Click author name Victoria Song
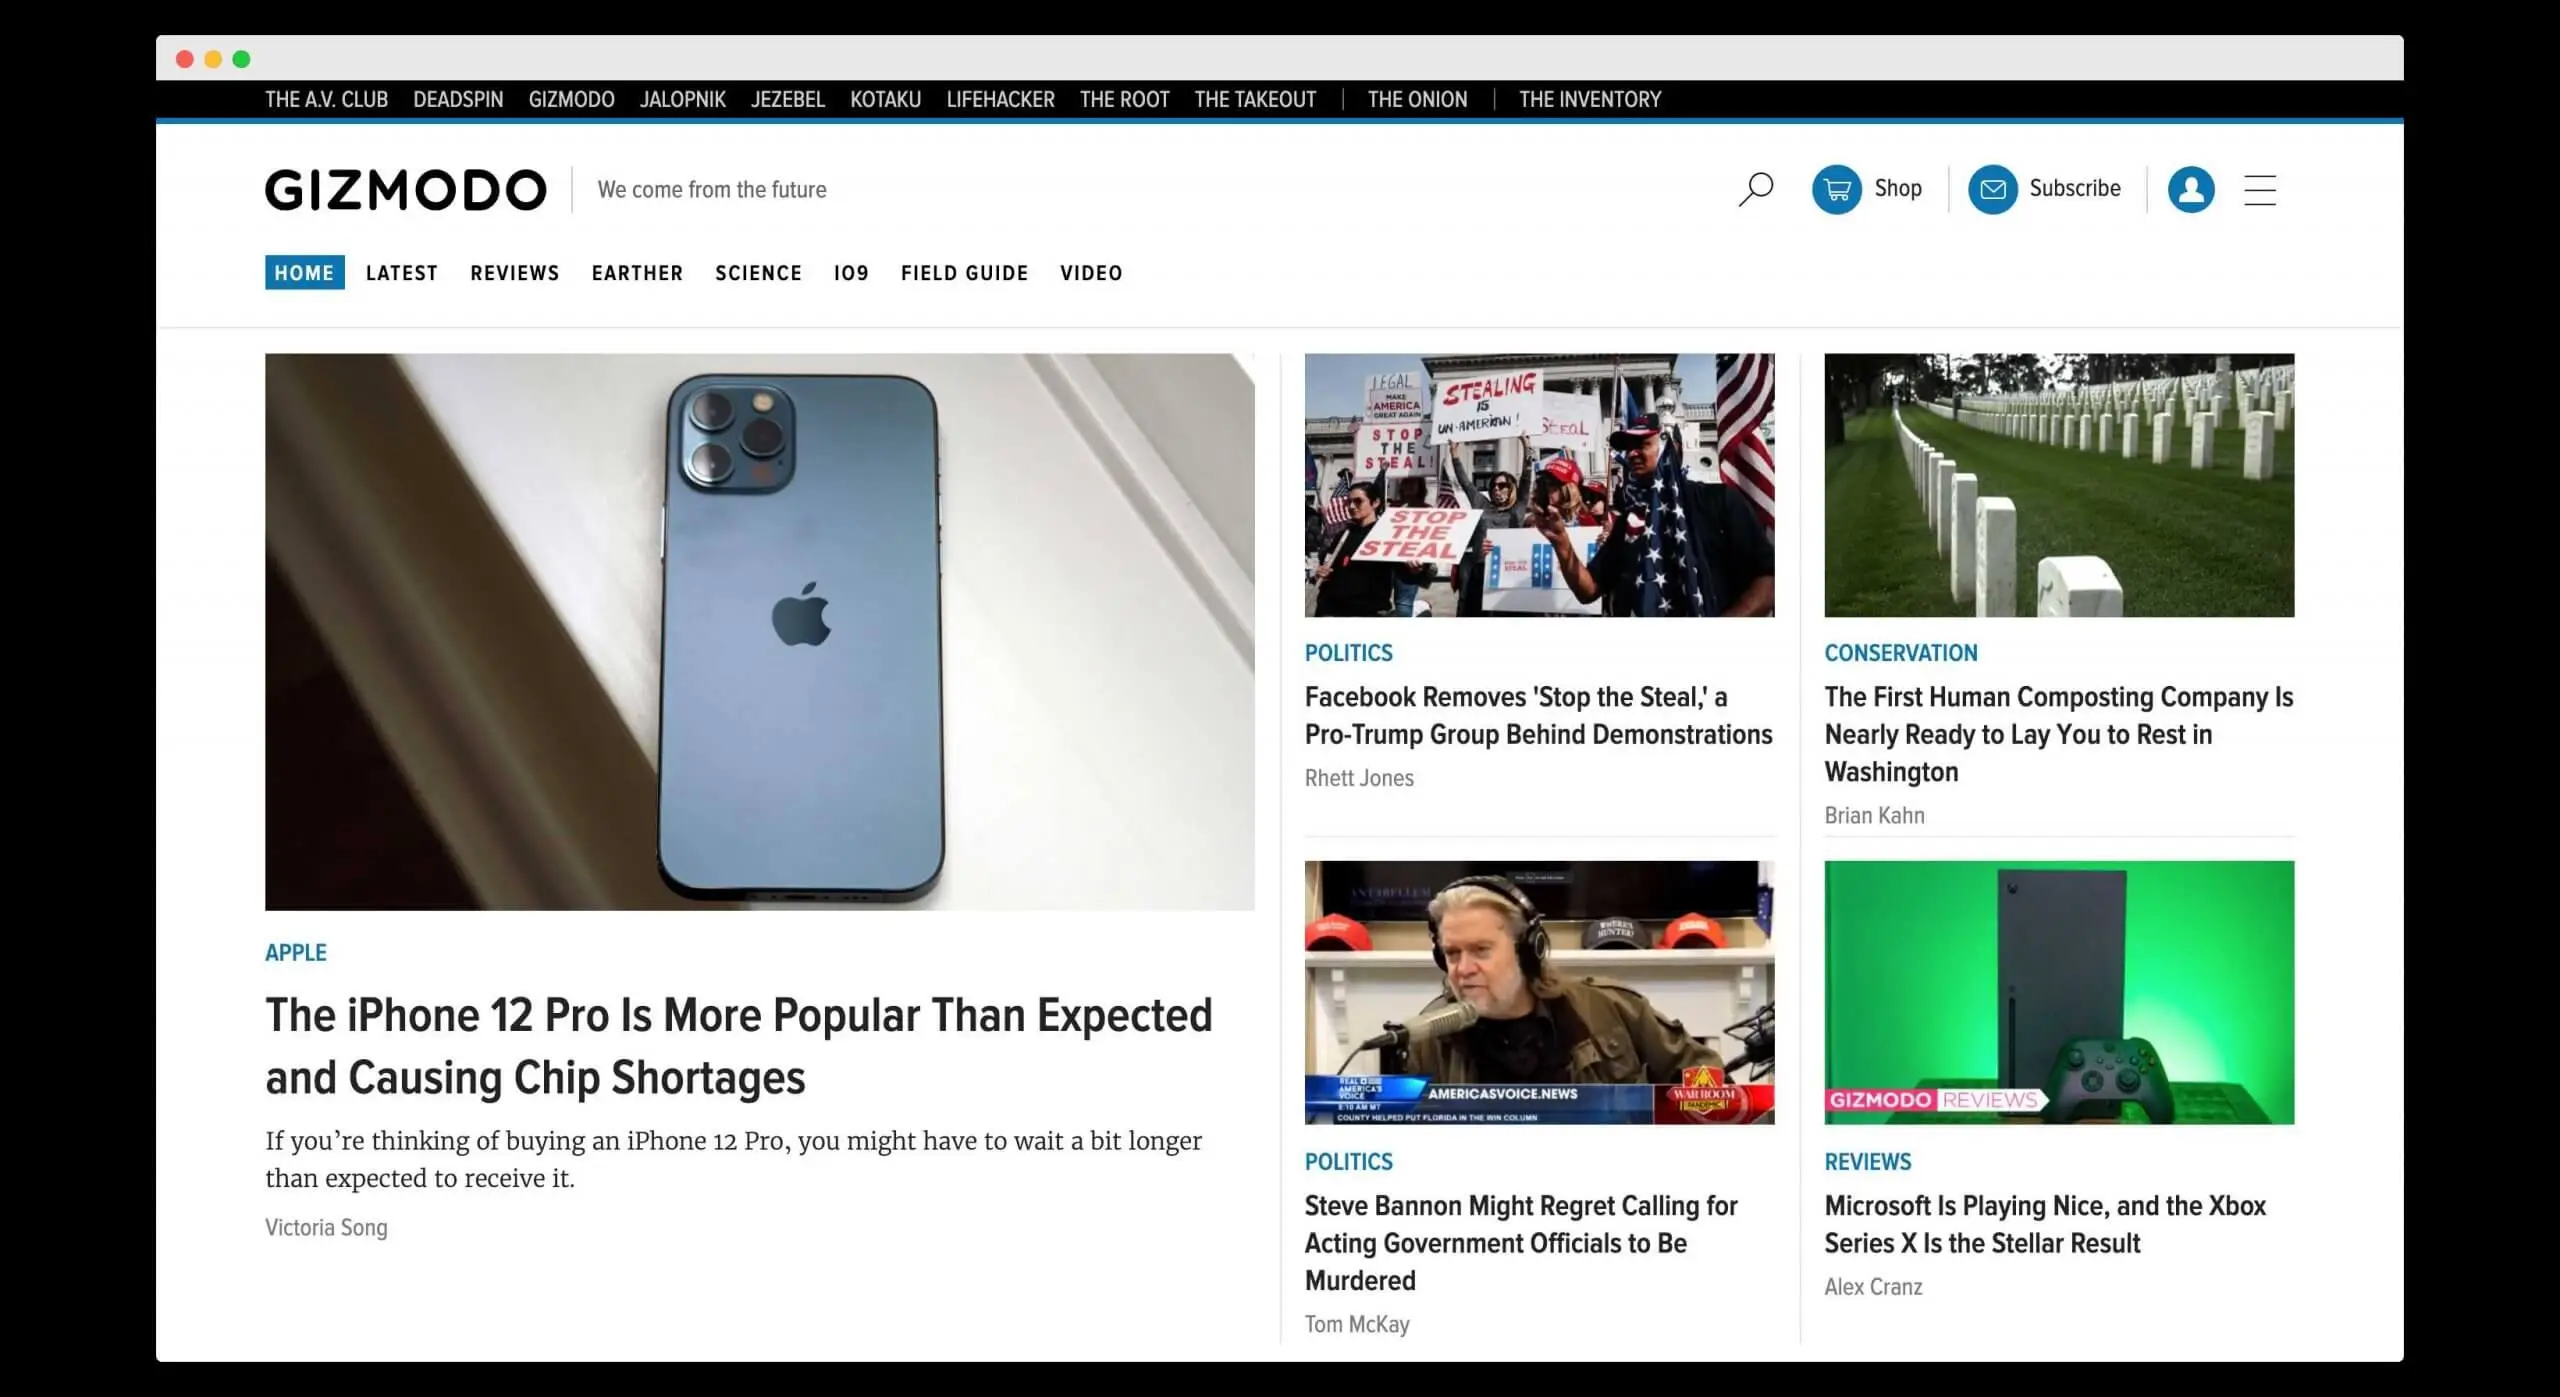This screenshot has width=2560, height=1397. click(x=326, y=1227)
